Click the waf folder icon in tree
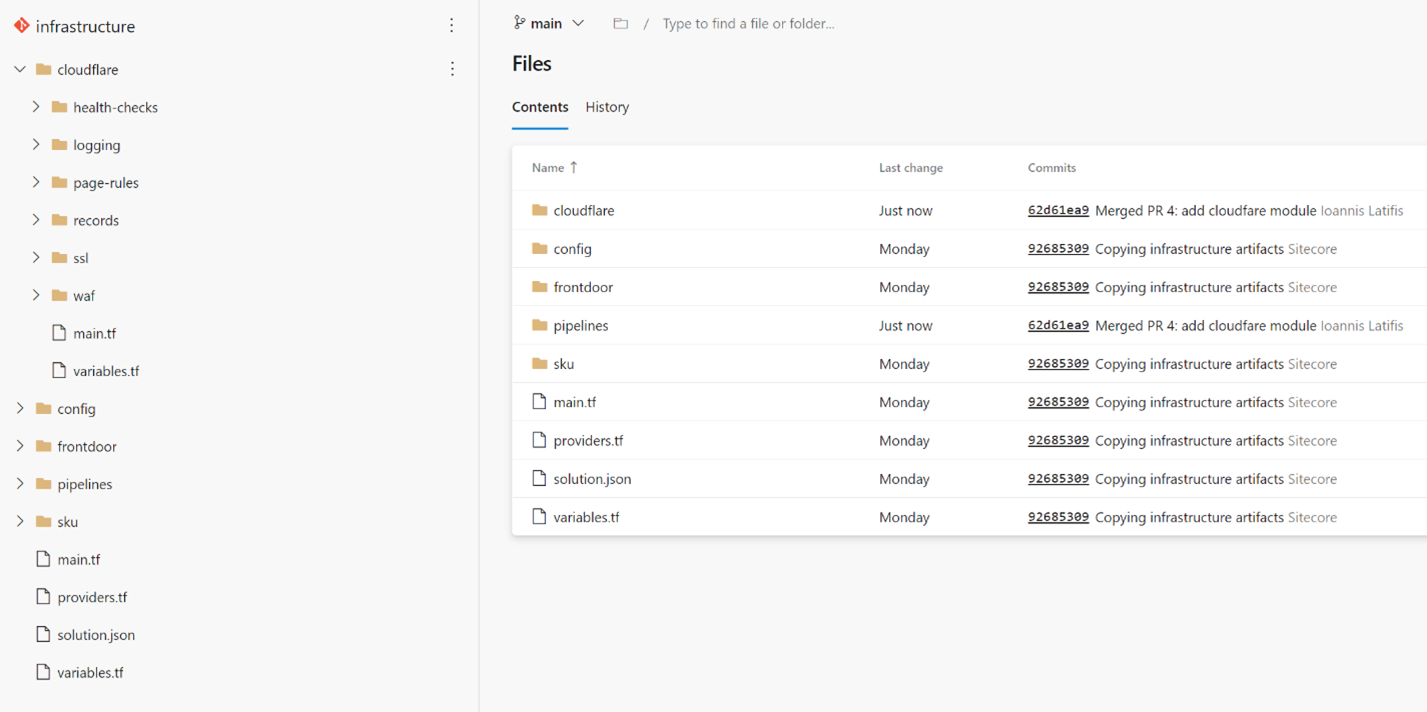1427x712 pixels. [59, 295]
